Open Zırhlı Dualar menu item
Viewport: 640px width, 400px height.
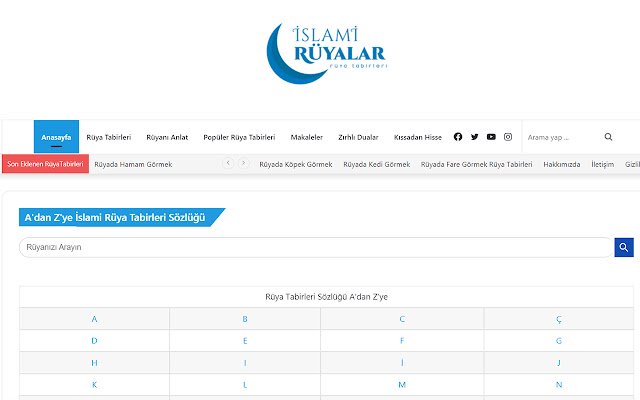(358, 137)
